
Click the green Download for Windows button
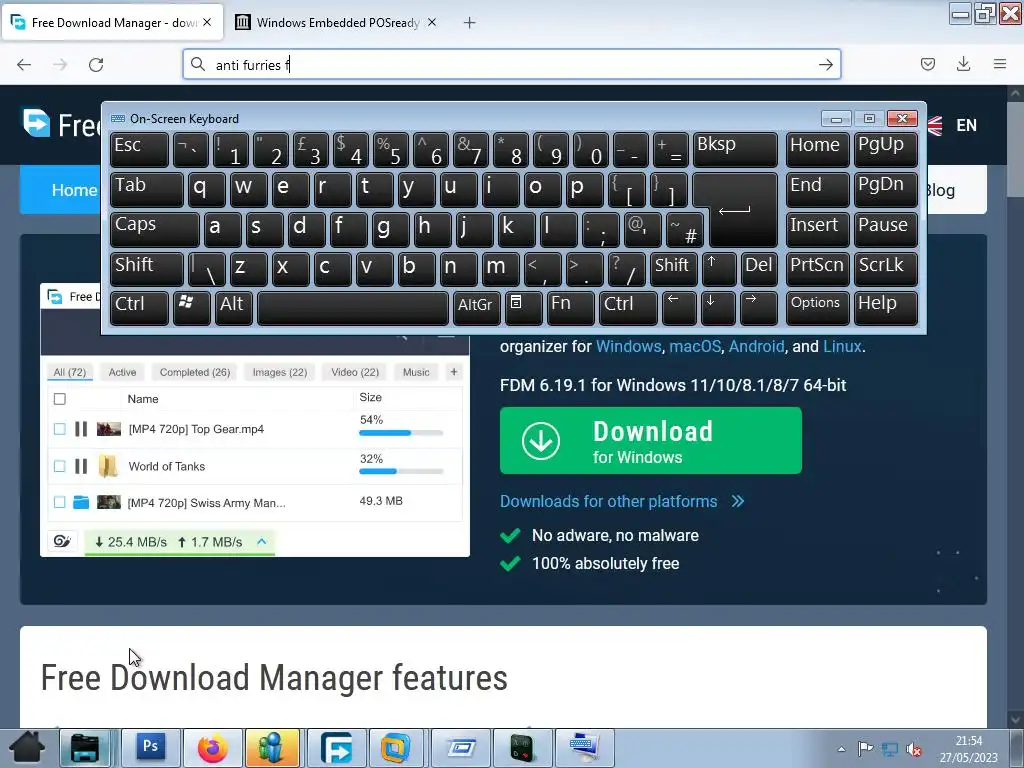click(x=650, y=440)
